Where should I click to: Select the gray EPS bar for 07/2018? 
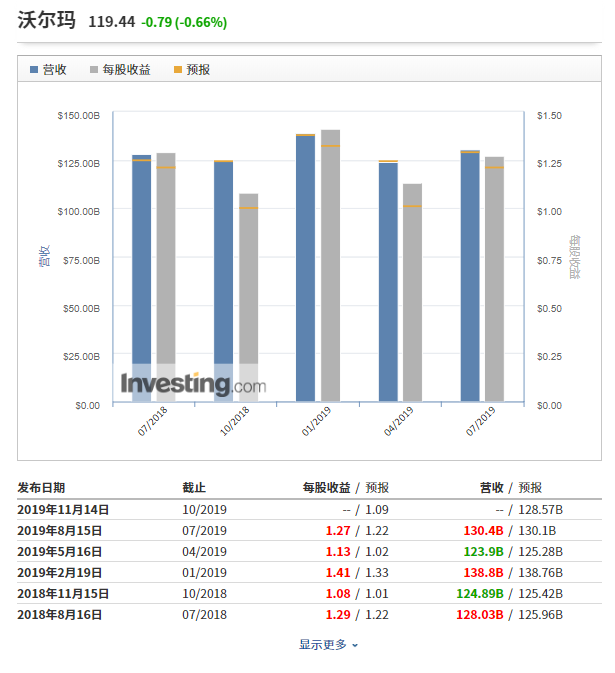[166, 277]
